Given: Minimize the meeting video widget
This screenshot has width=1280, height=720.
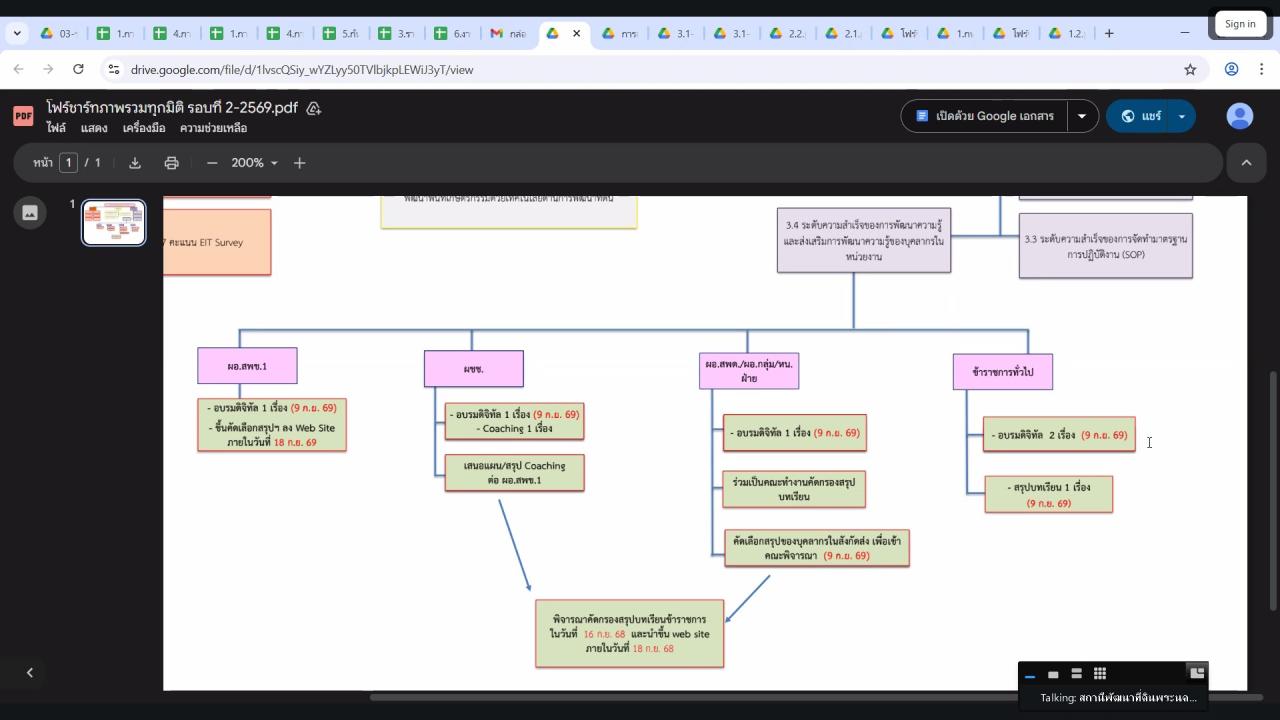Looking at the screenshot, I should (1030, 675).
